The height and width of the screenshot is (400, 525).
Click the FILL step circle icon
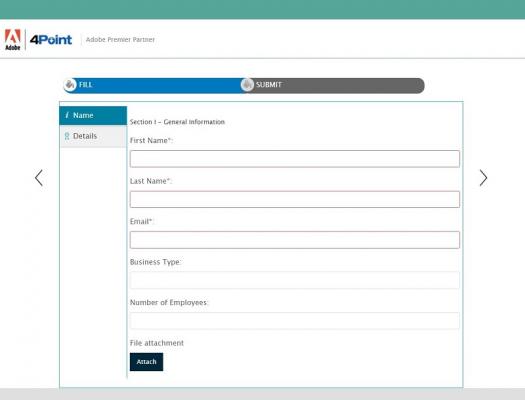tap(70, 85)
